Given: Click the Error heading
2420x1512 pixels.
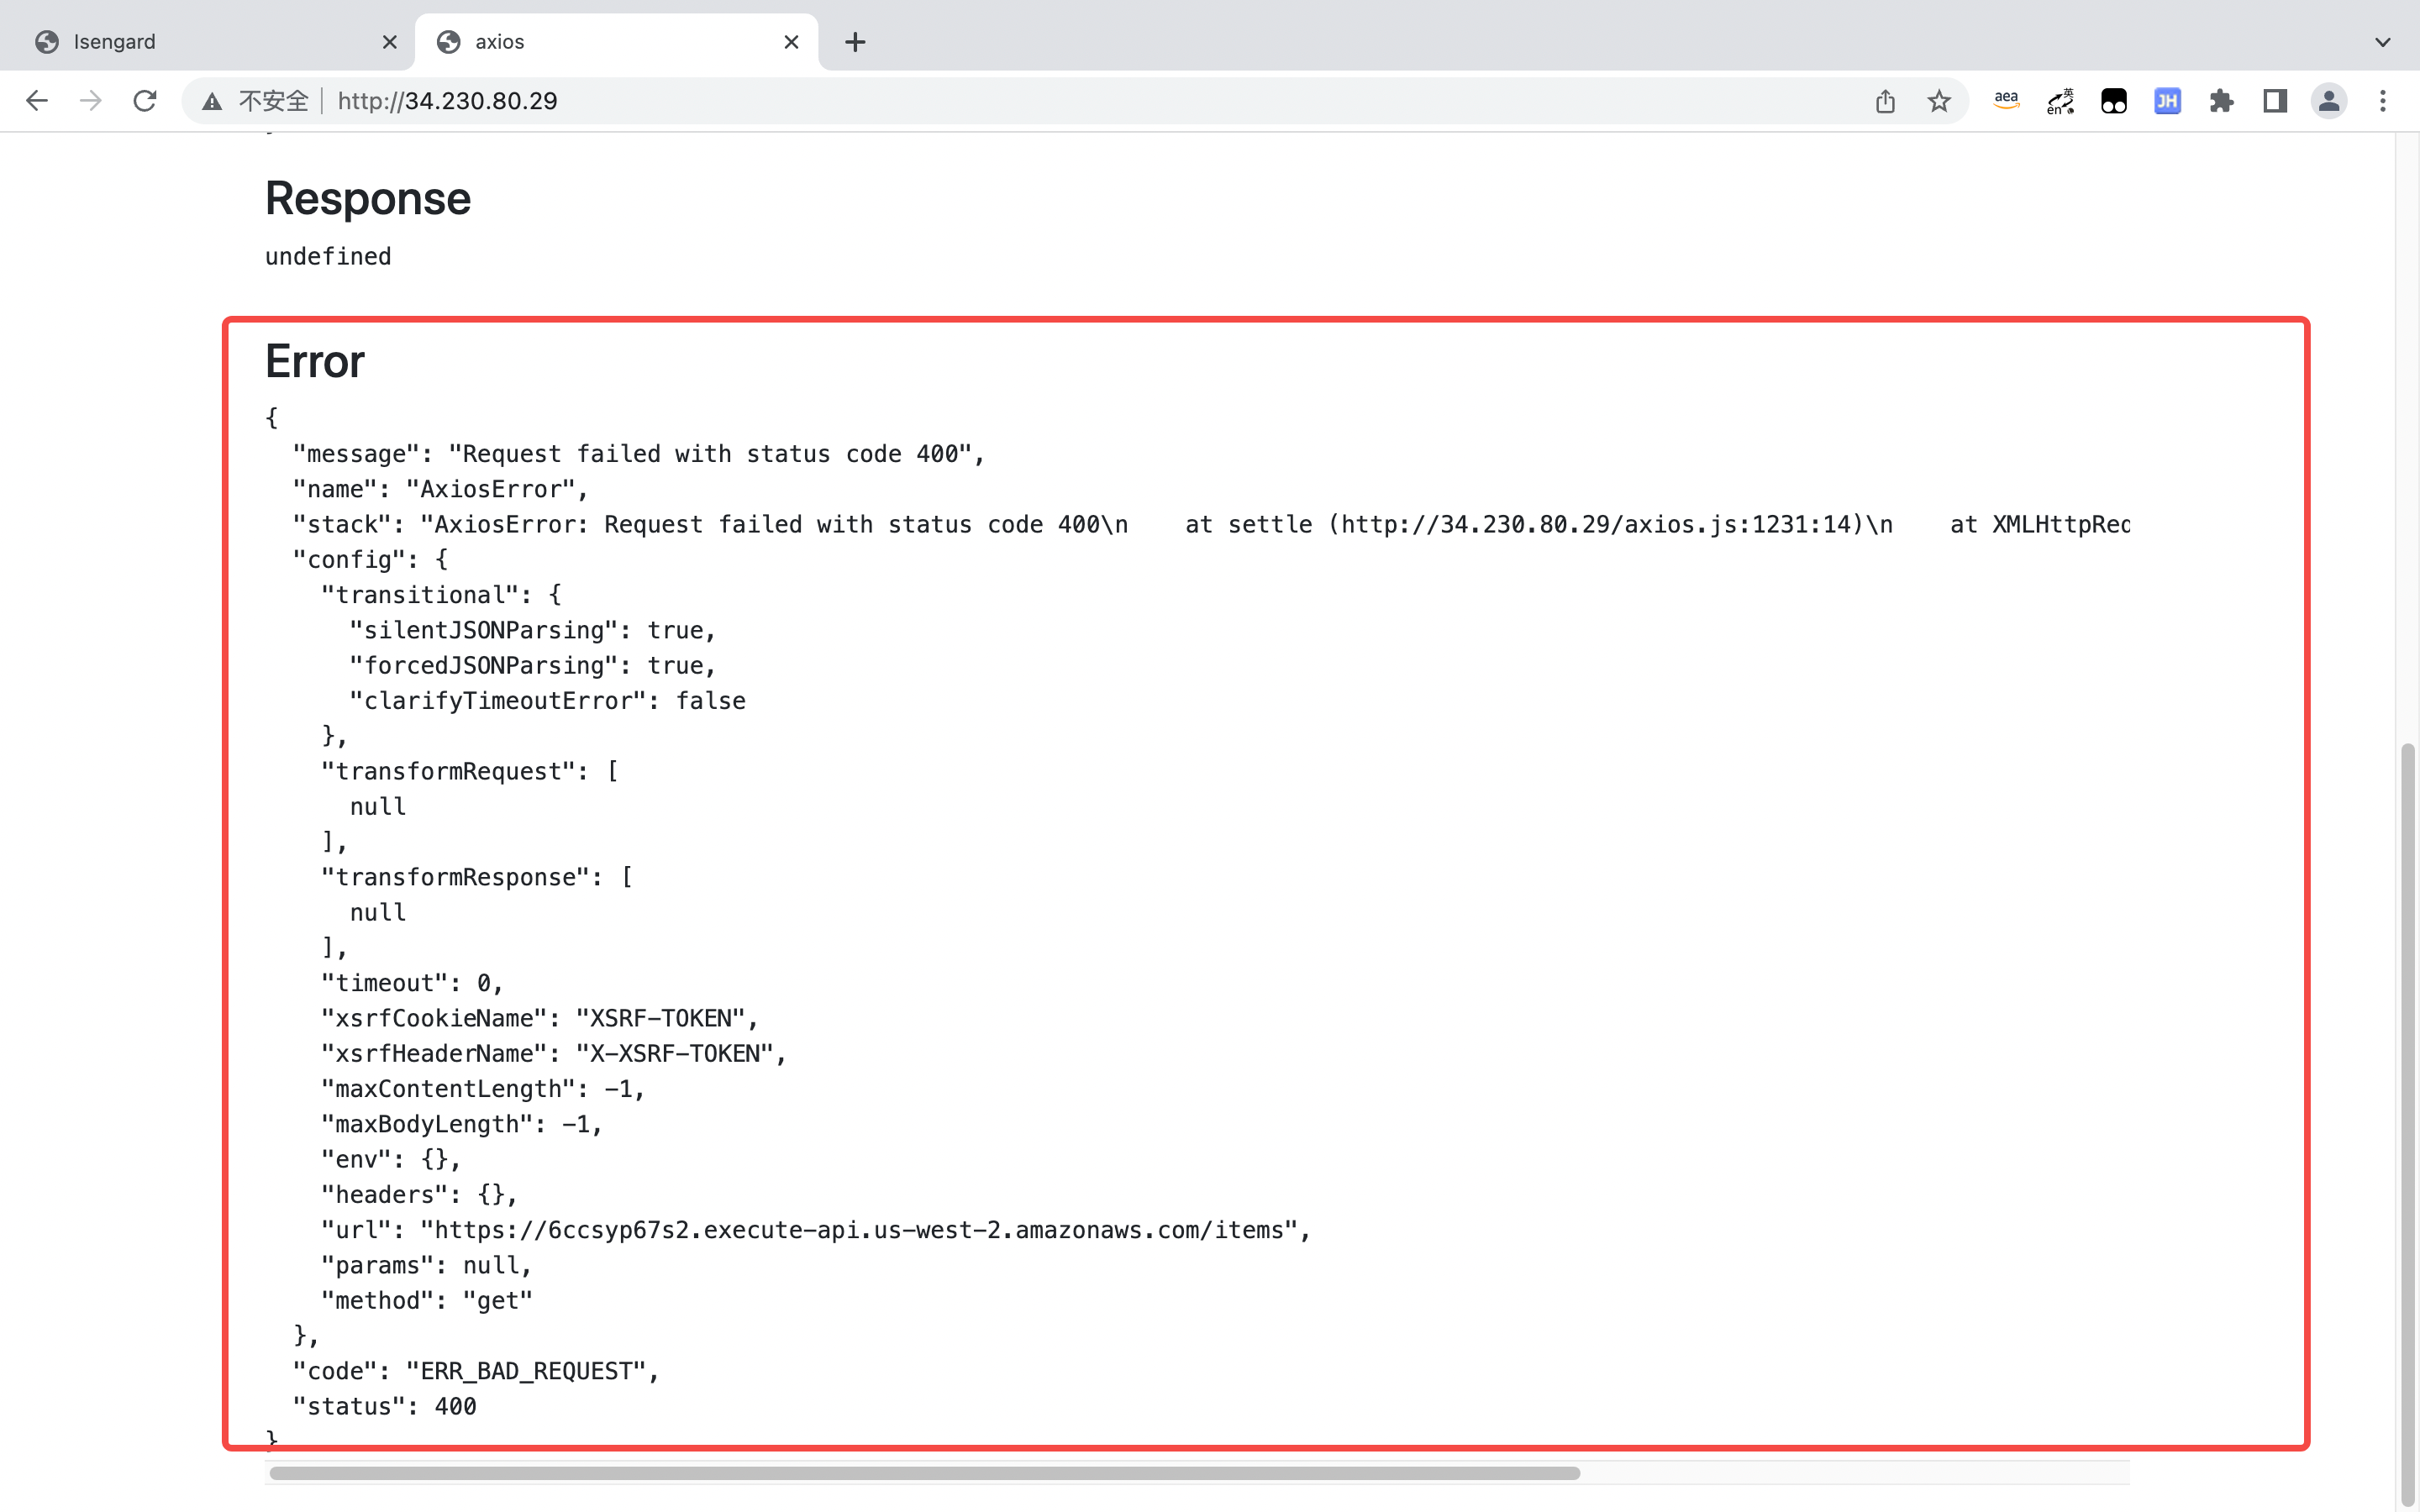Looking at the screenshot, I should pyautogui.click(x=315, y=361).
